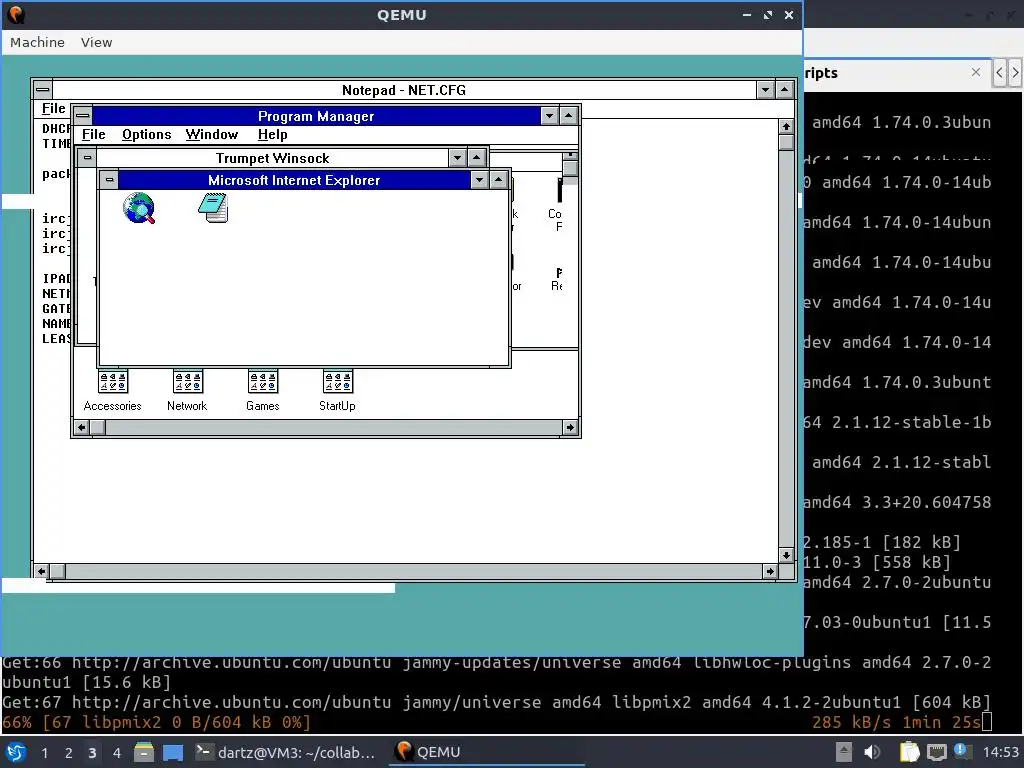The width and height of the screenshot is (1024, 768).
Task: Click the Notepad vertical scrollbar thumb
Action: (786, 142)
